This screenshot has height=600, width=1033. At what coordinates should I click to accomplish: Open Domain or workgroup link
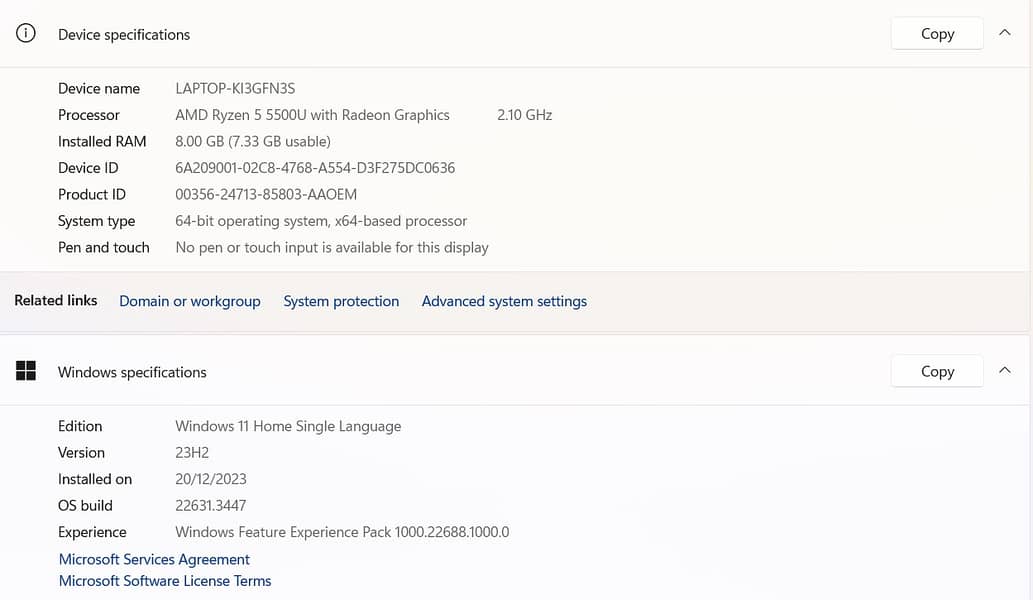click(189, 301)
